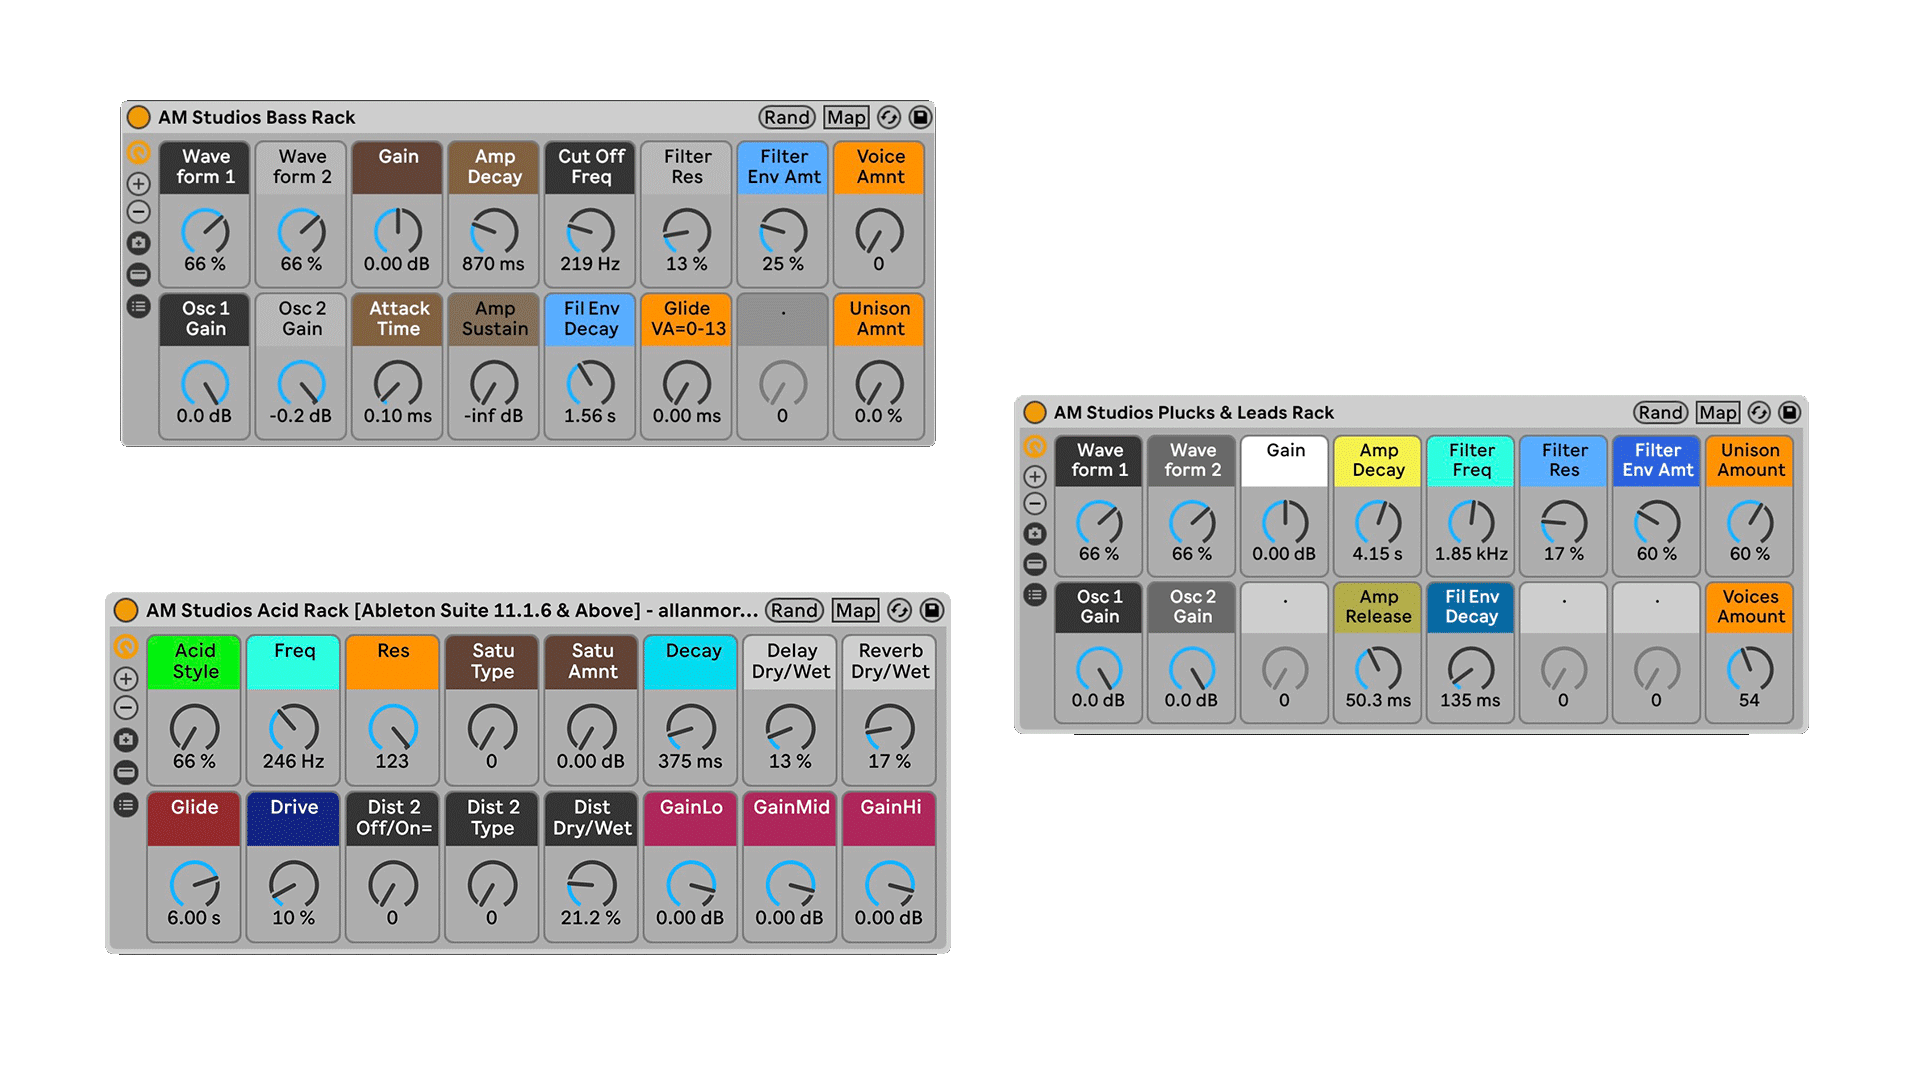Click chain selector icon in Bass Rack
This screenshot has height=1080, width=1920.
point(139,275)
